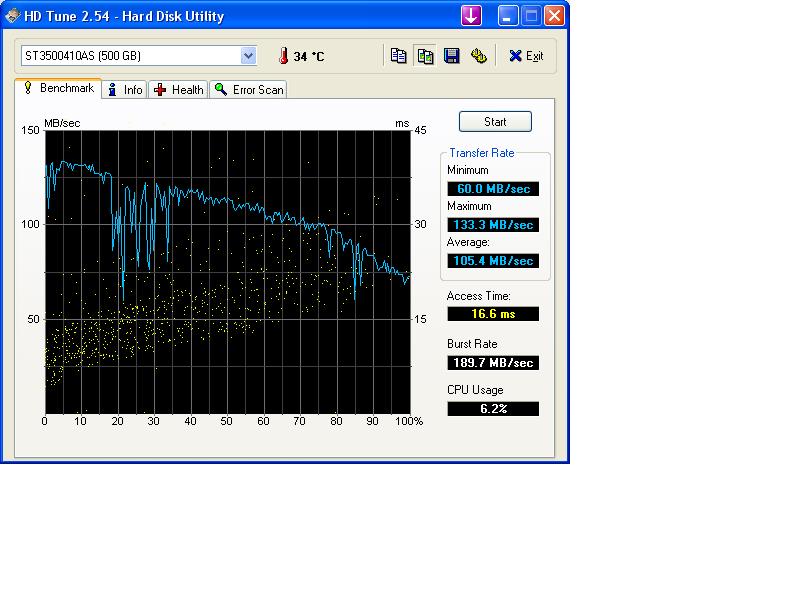
Task: Click the Maximum 133.3 MB/sec field
Action: (x=493, y=225)
